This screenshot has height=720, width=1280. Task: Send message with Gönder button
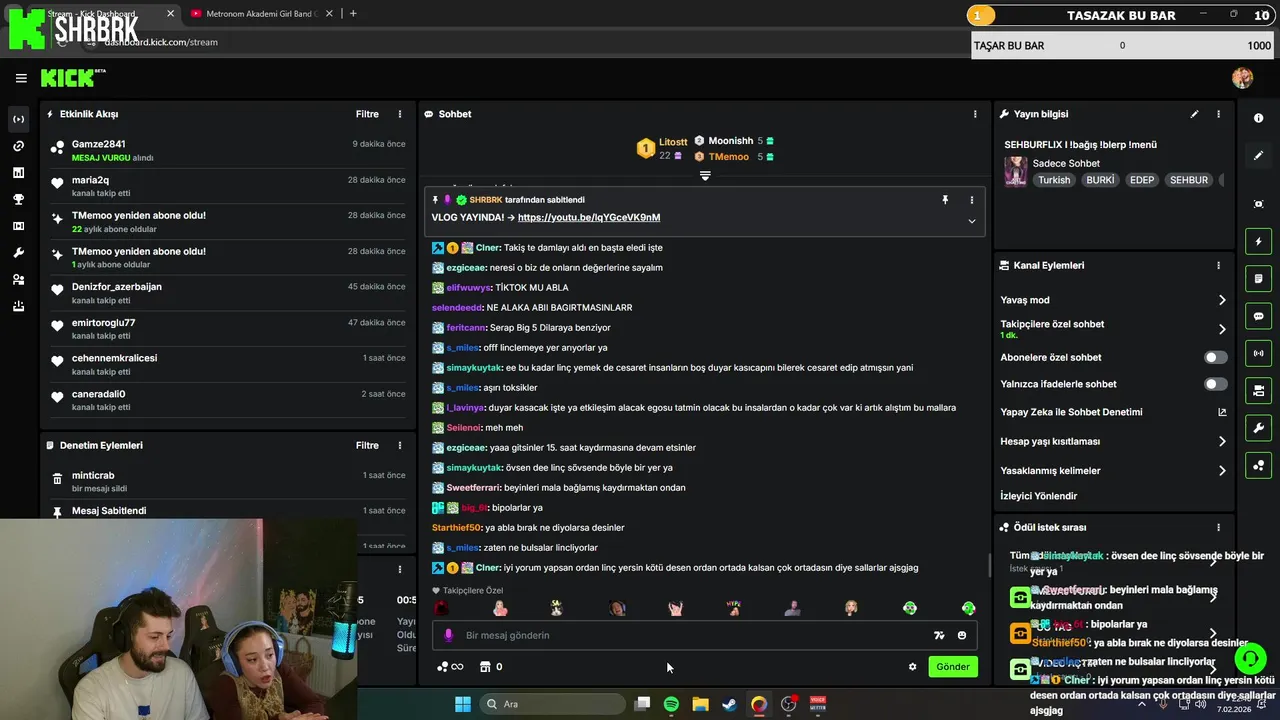(x=953, y=667)
